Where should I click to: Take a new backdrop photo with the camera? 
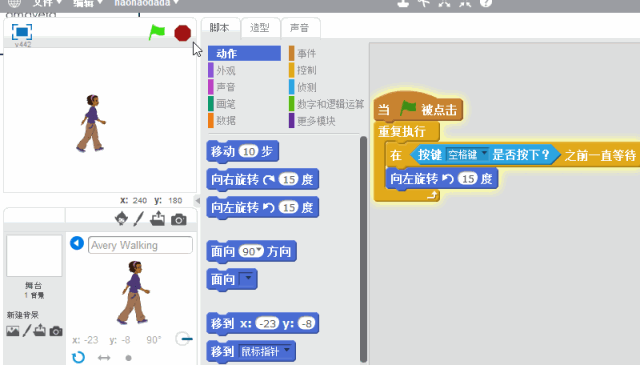56,331
